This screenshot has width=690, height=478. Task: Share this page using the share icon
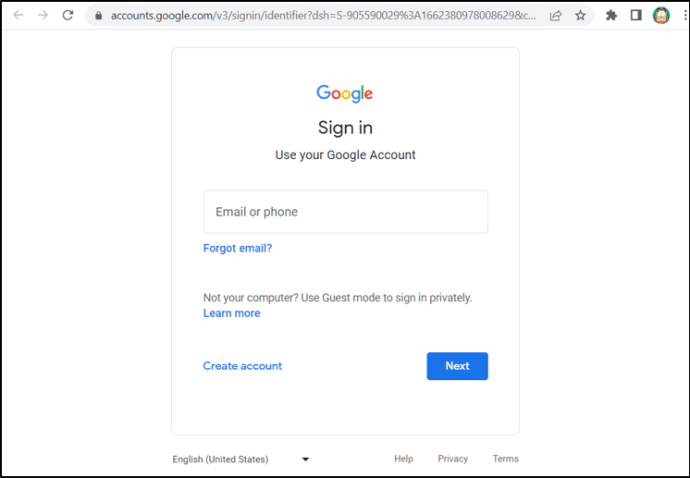[556, 16]
